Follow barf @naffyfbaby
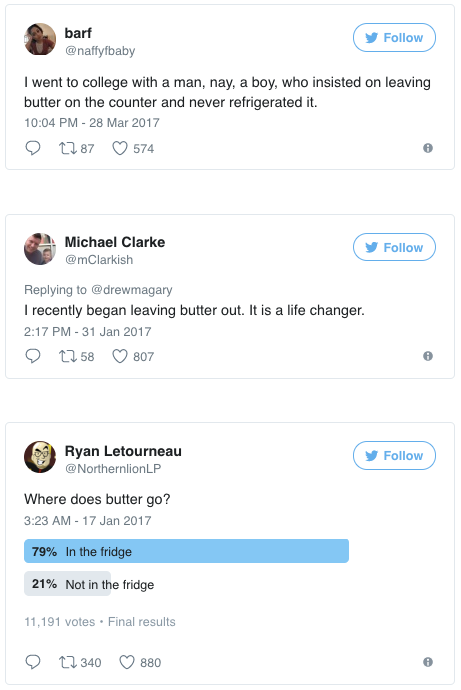 click(394, 38)
